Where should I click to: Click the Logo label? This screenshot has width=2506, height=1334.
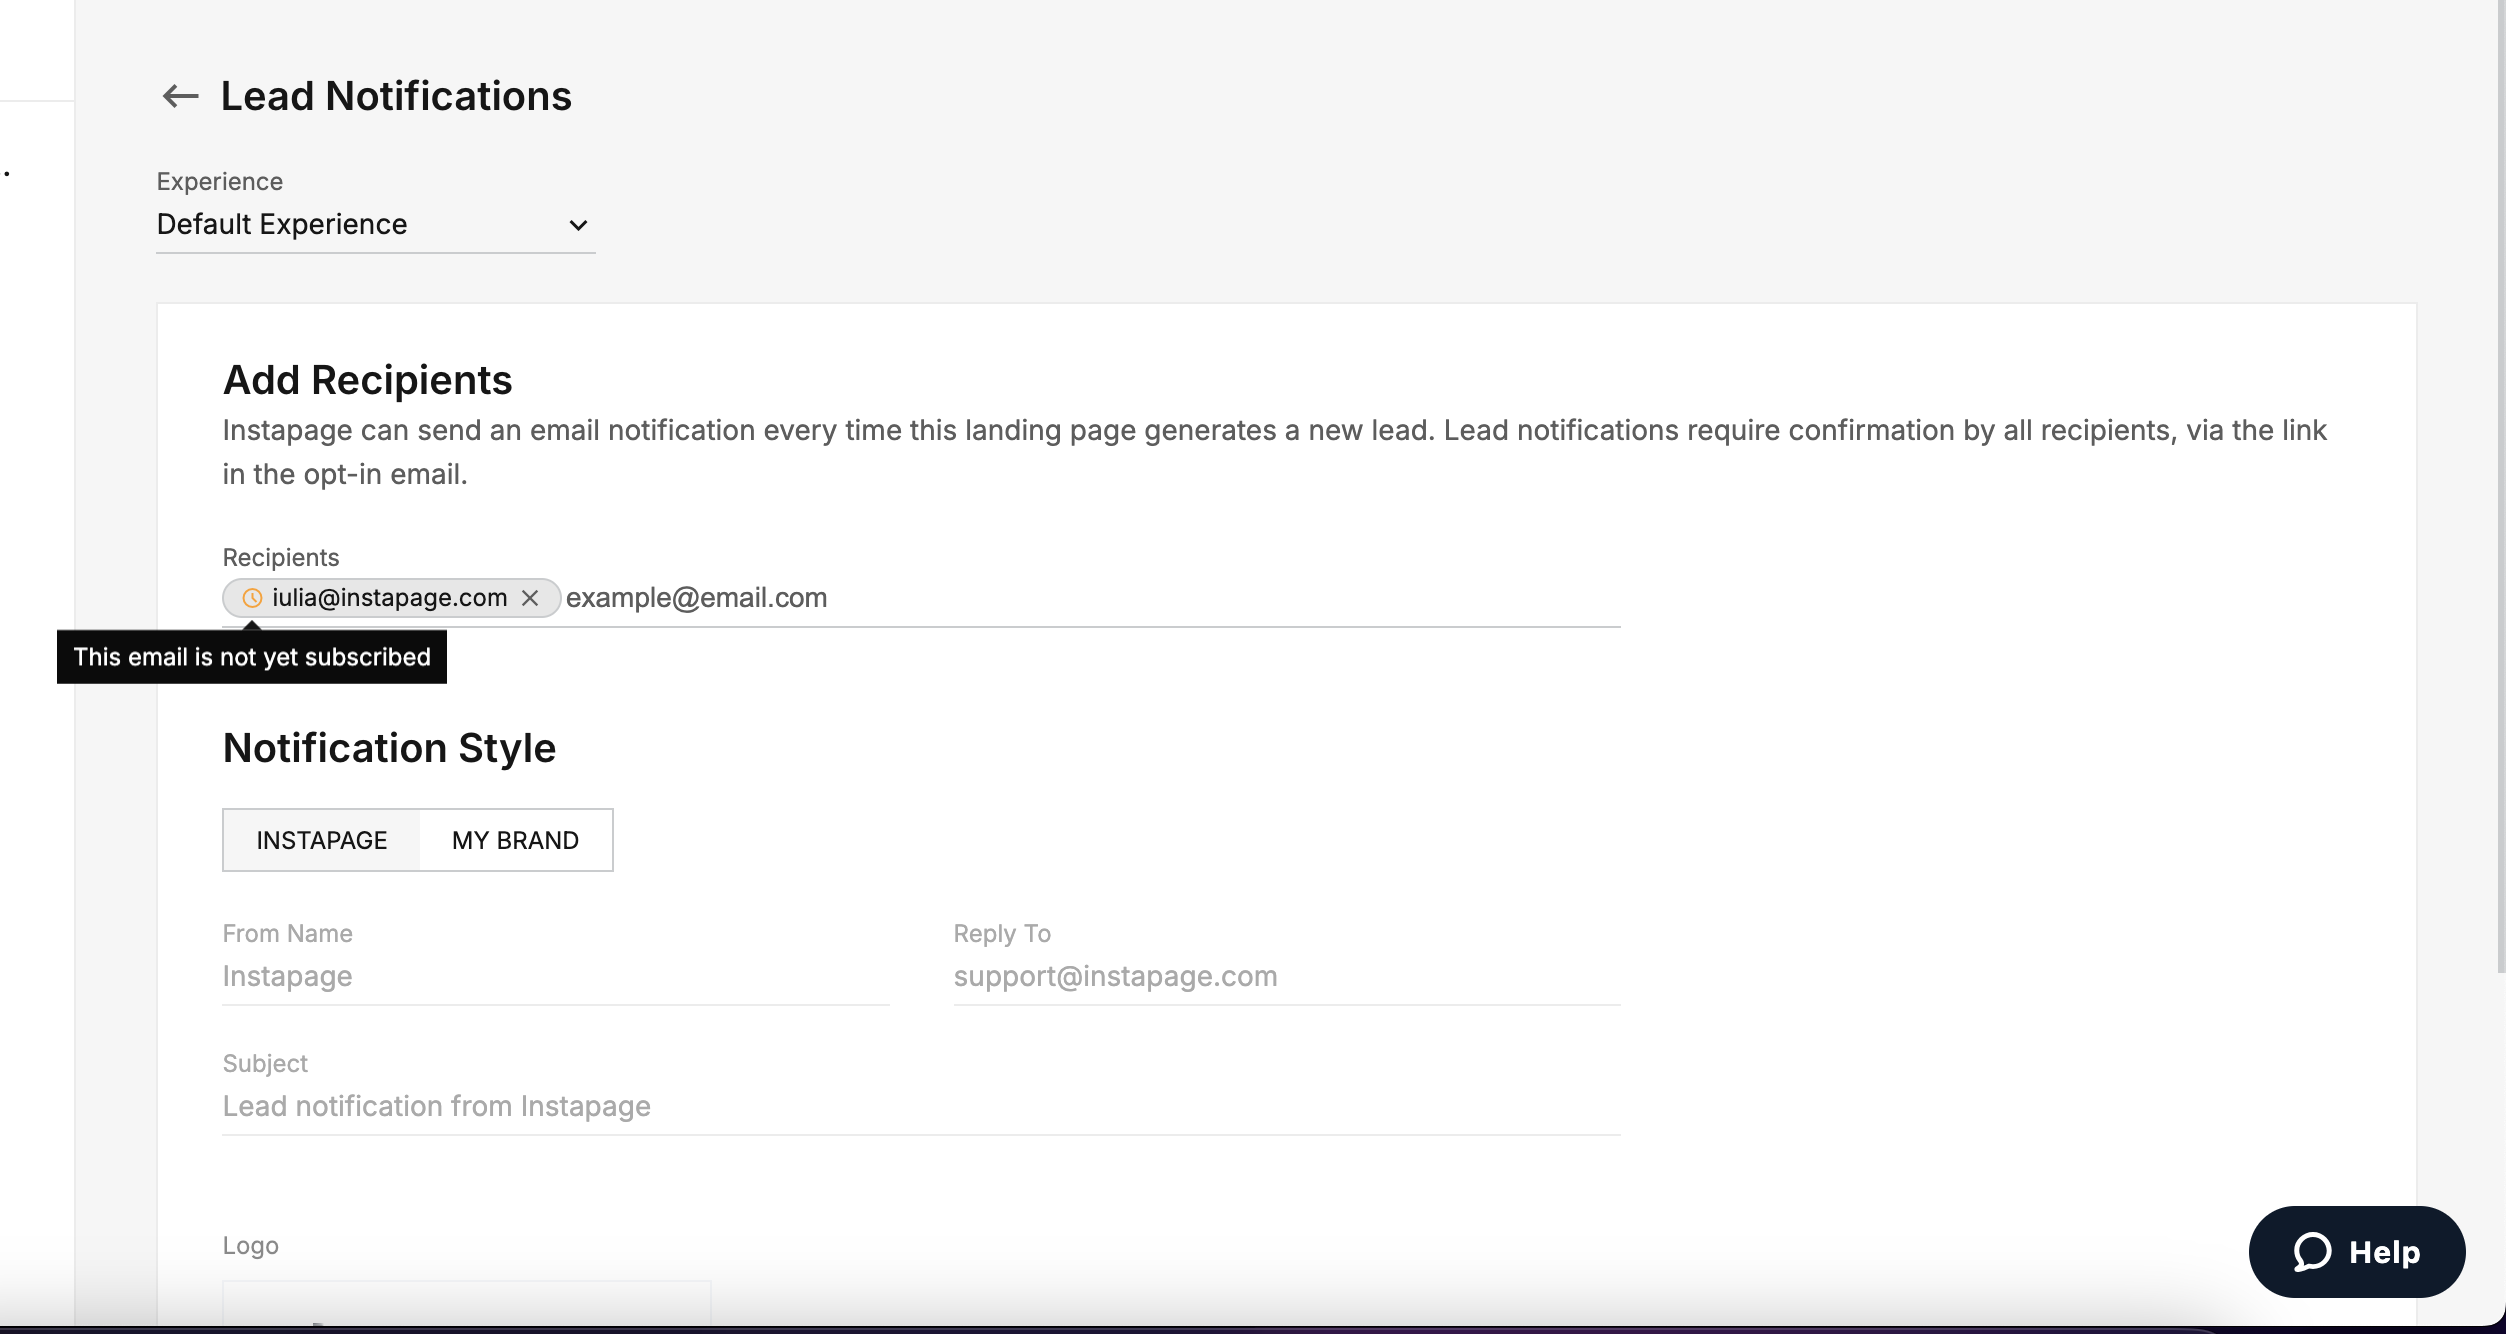tap(250, 1246)
